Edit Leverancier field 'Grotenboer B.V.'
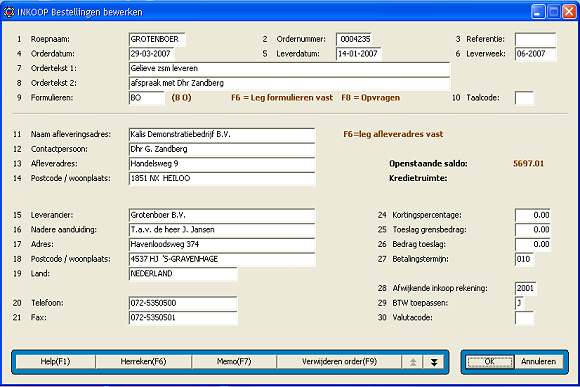 (222, 215)
